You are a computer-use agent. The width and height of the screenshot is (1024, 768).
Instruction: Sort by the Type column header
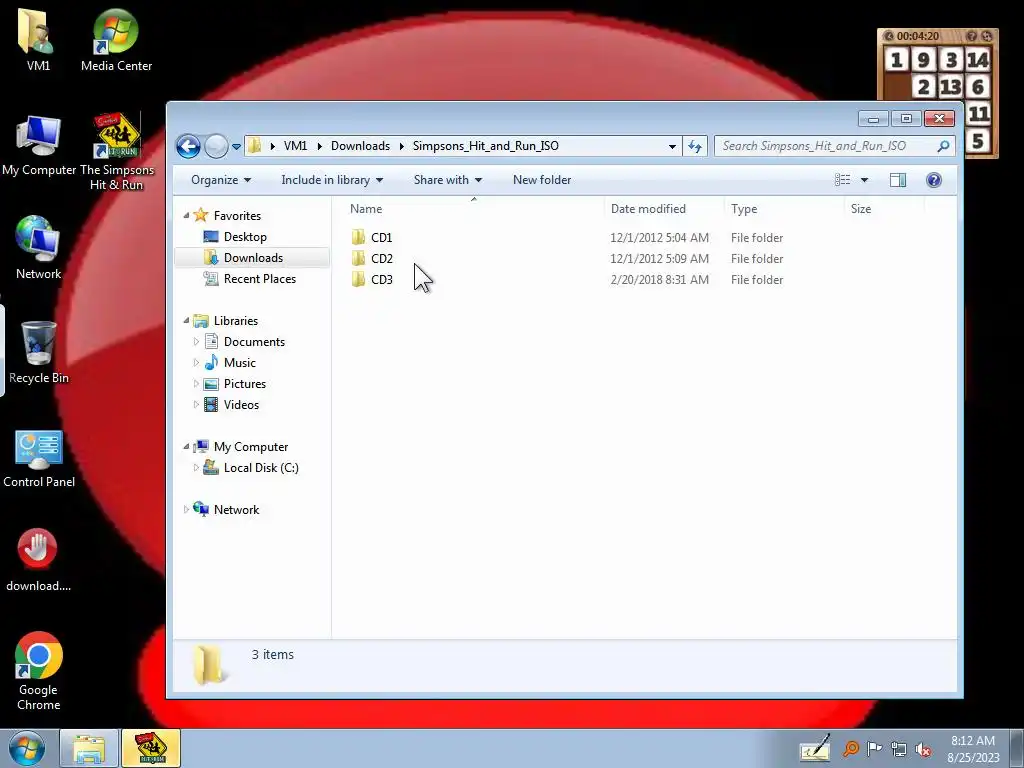784,209
